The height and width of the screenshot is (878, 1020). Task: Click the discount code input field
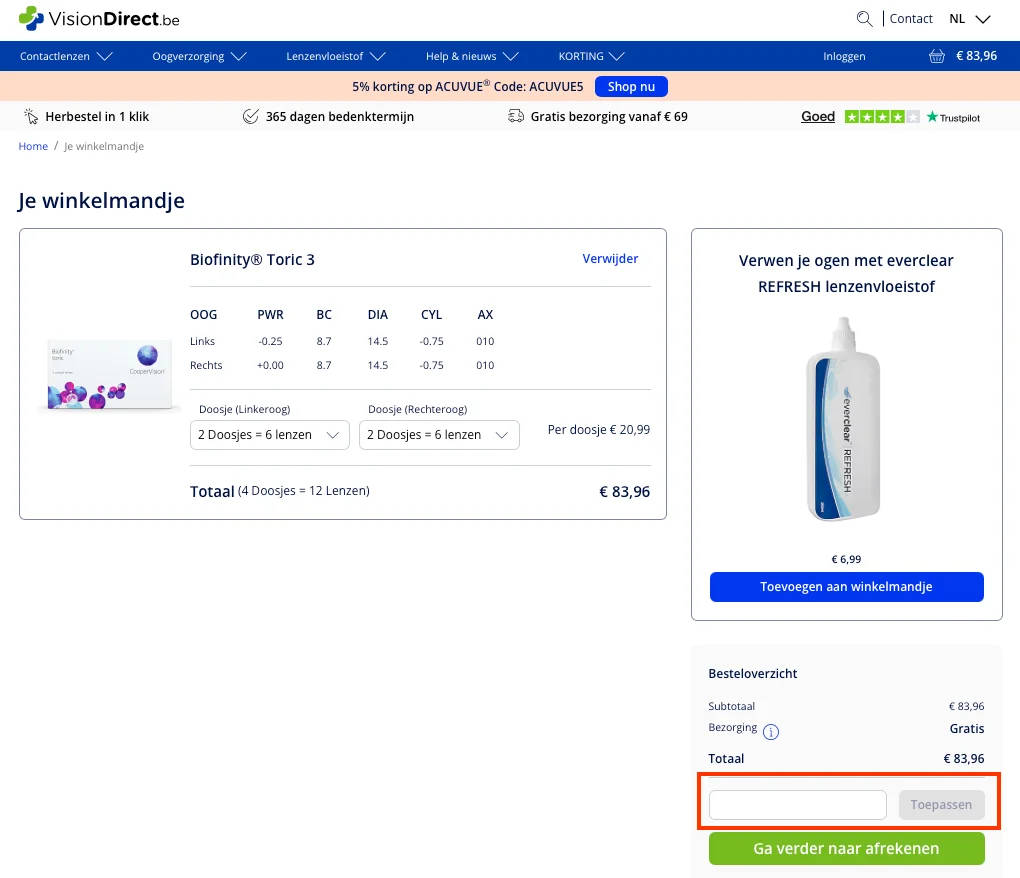click(797, 805)
